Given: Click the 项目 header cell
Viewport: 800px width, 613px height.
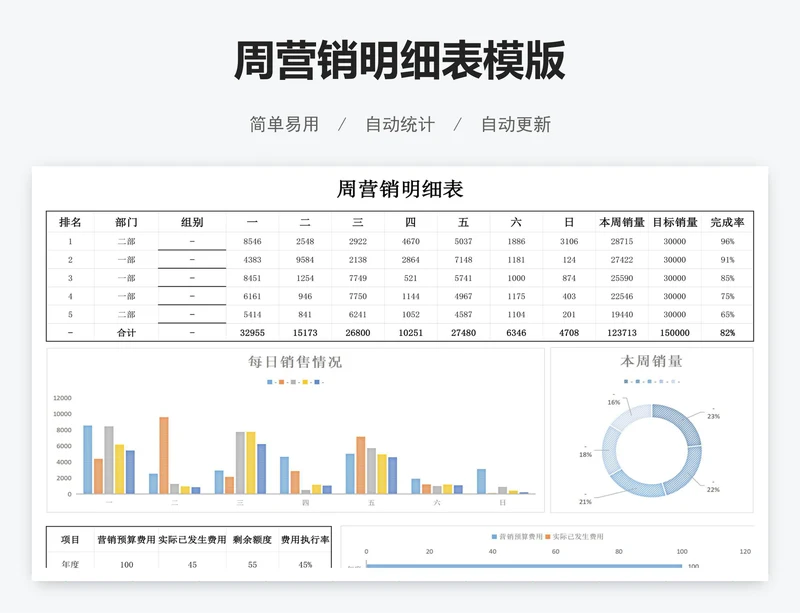Looking at the screenshot, I should click(70, 539).
